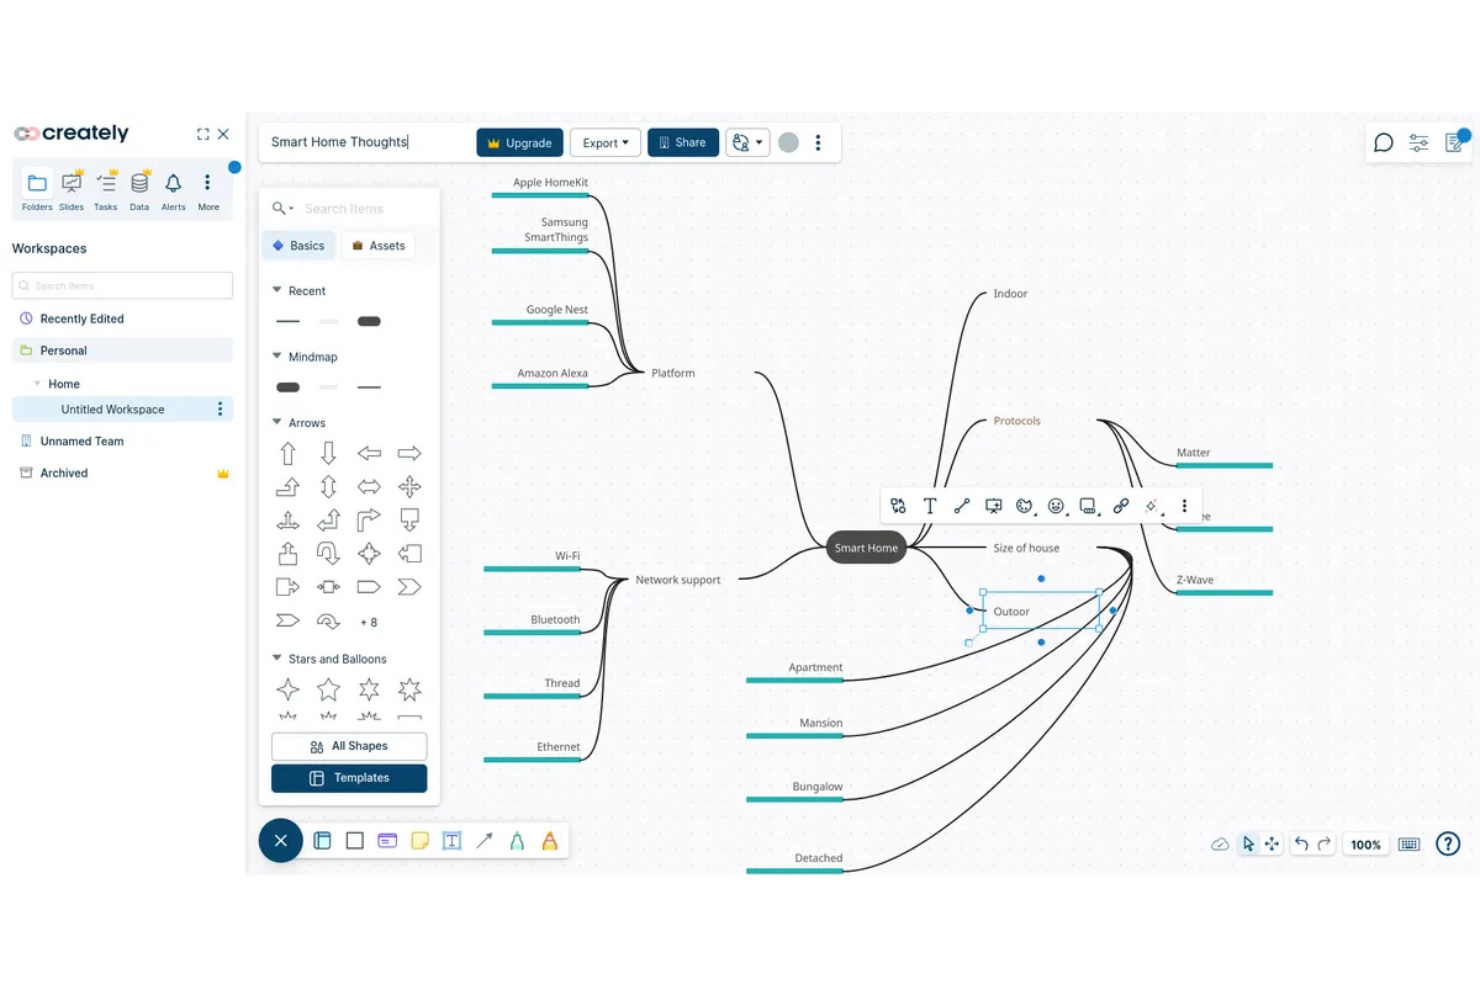
Task: Select the pointer cursor tool
Action: [x=1248, y=845]
